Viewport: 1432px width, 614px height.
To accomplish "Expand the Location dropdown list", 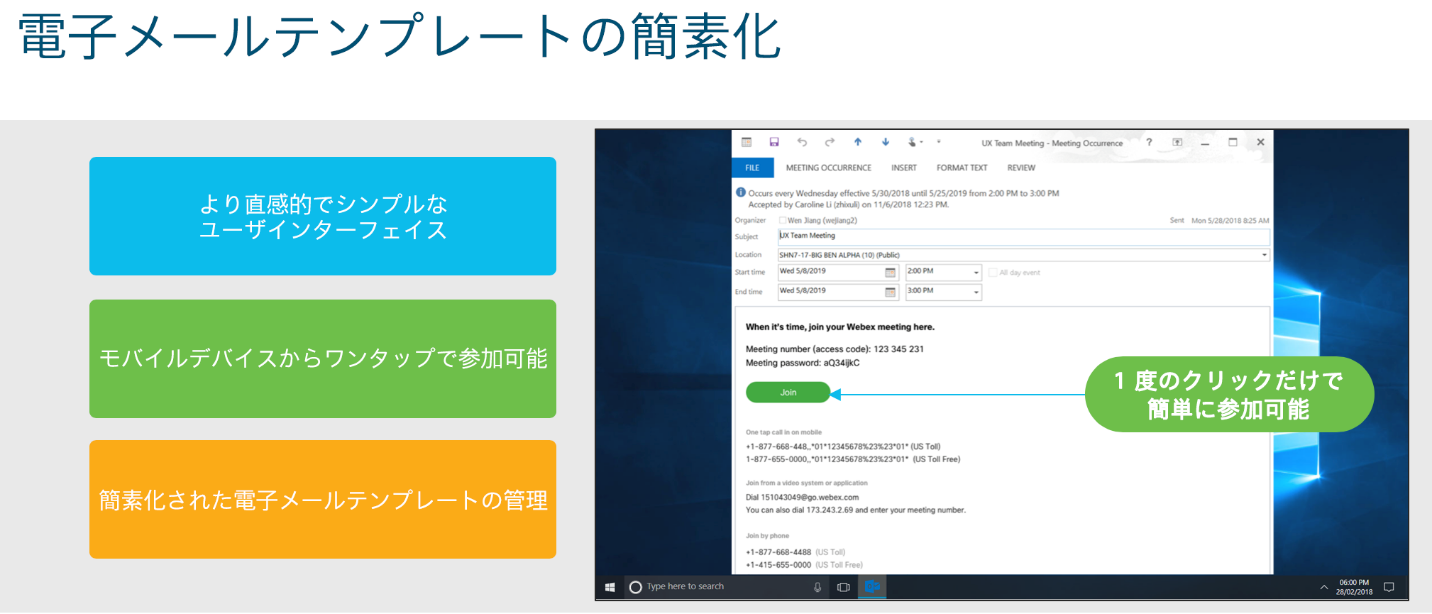I will point(1264,255).
